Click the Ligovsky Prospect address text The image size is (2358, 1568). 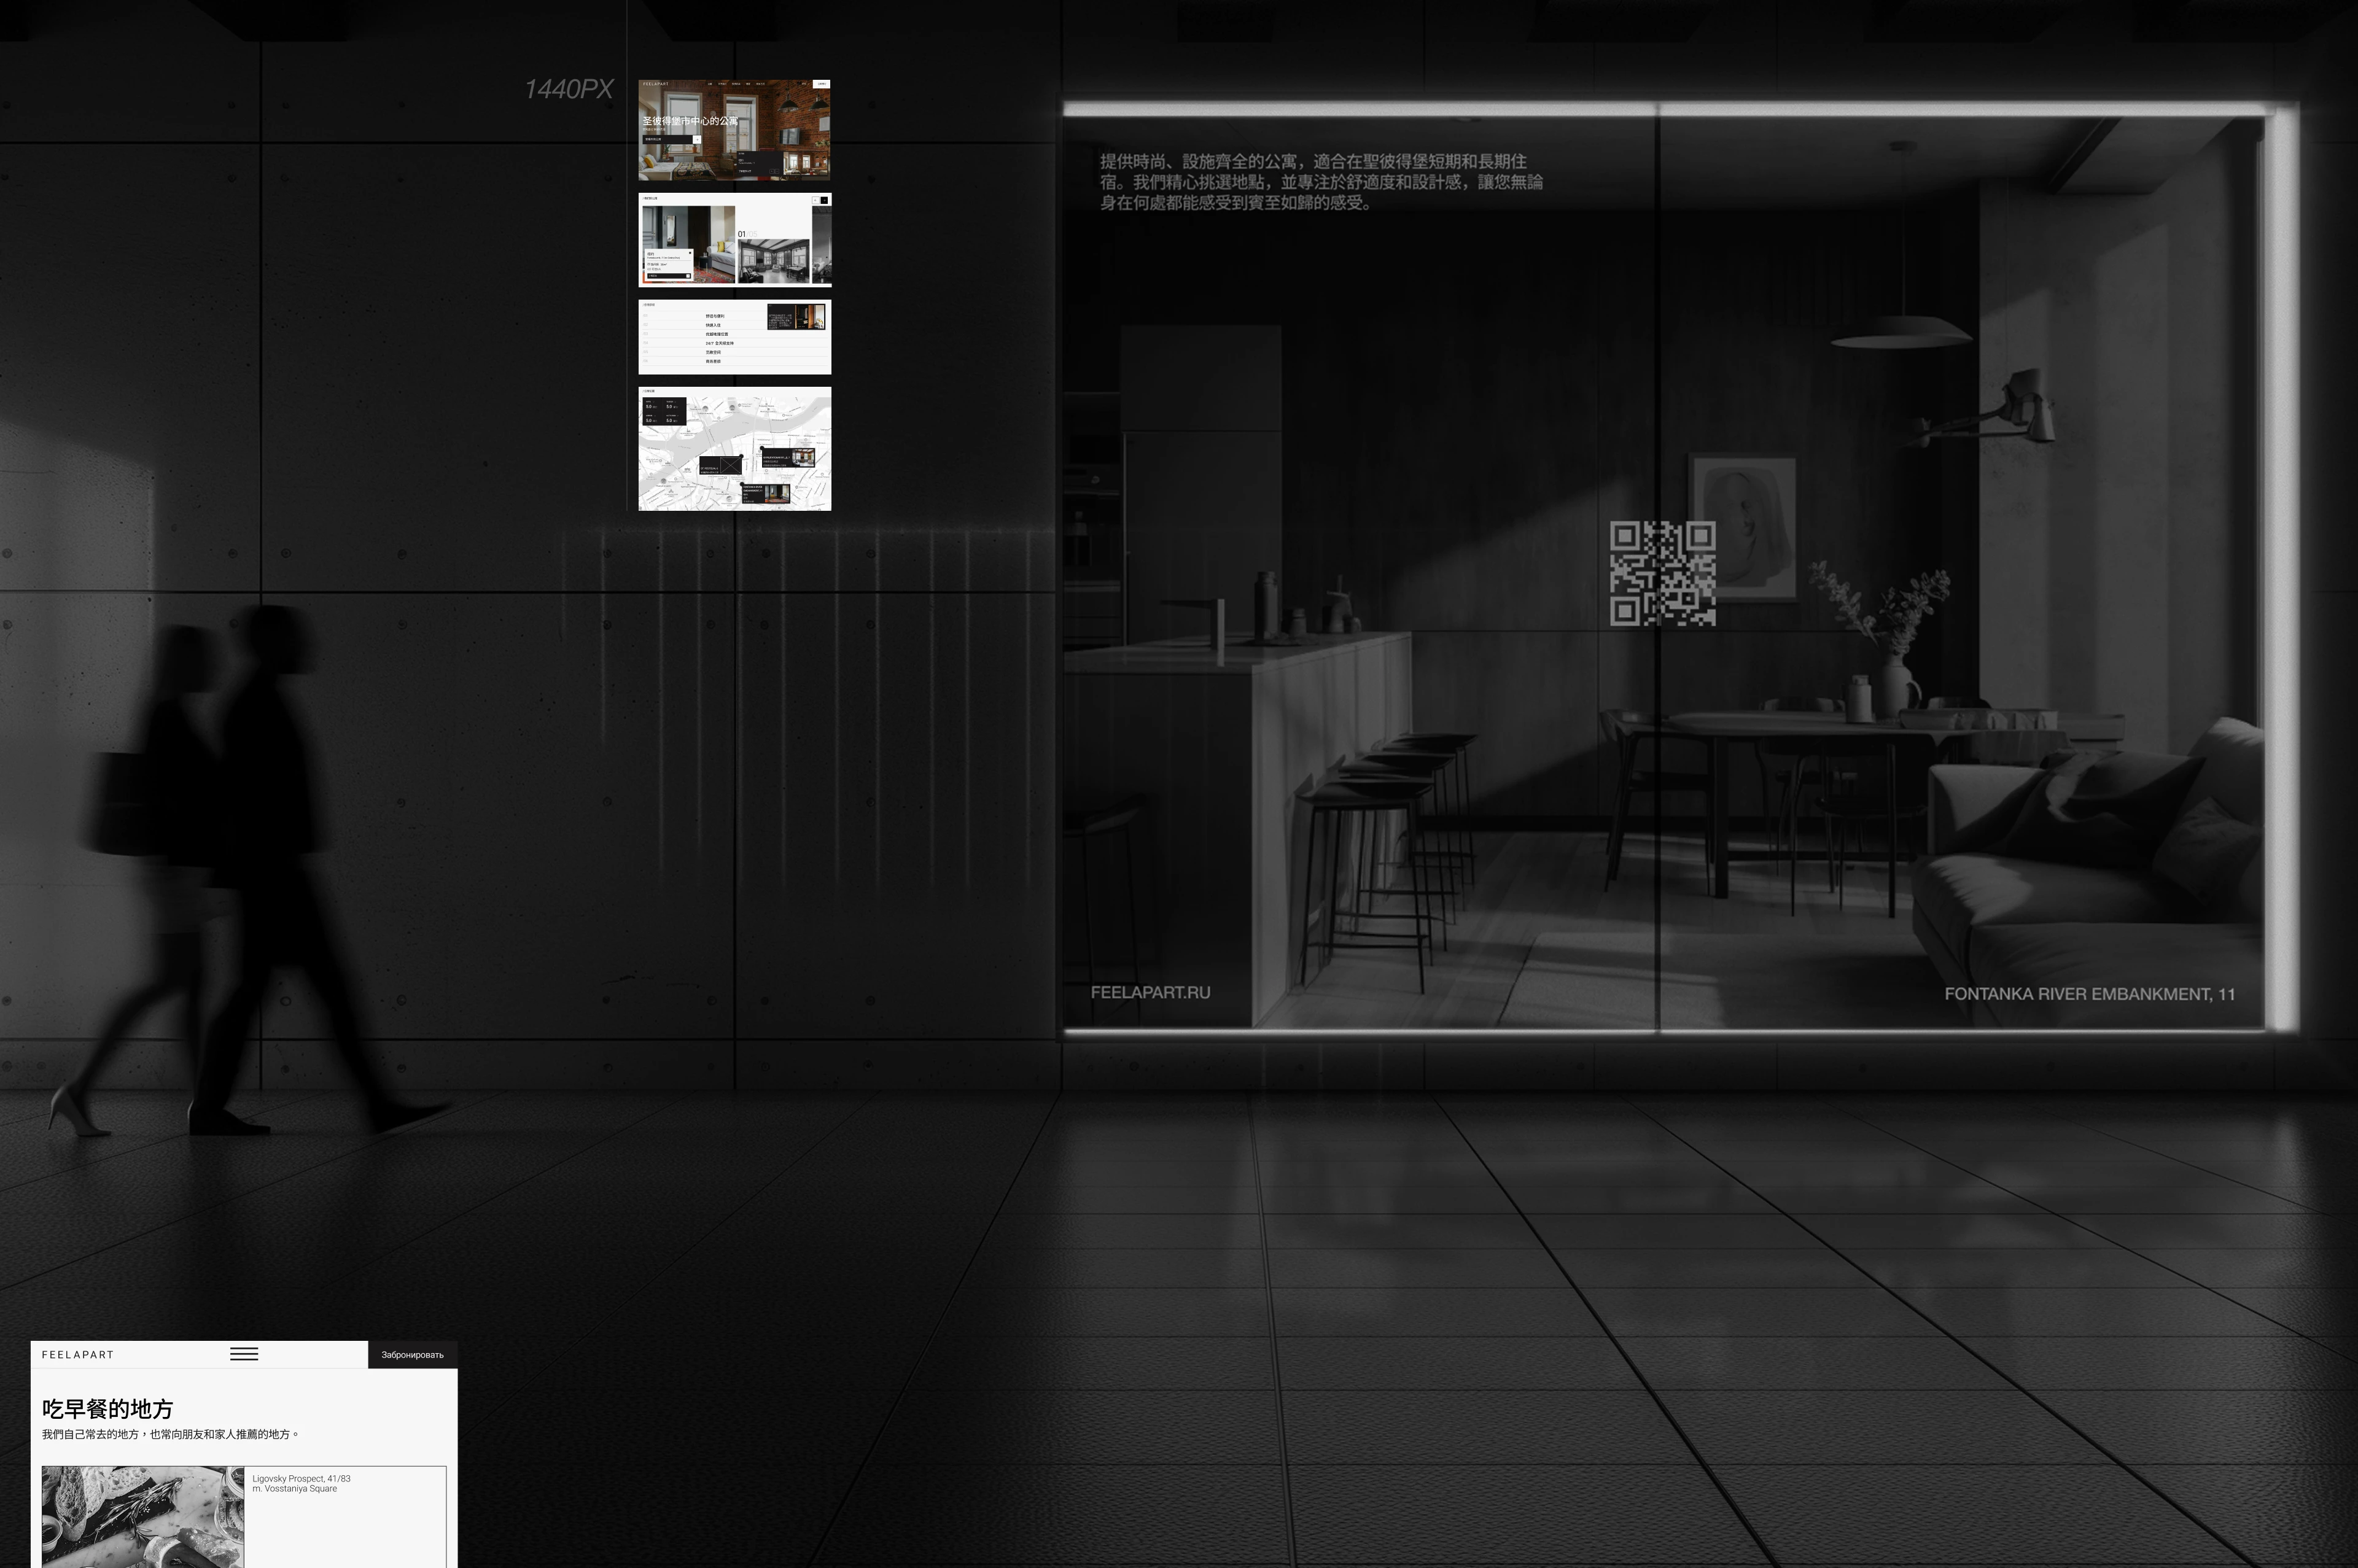(x=301, y=1478)
